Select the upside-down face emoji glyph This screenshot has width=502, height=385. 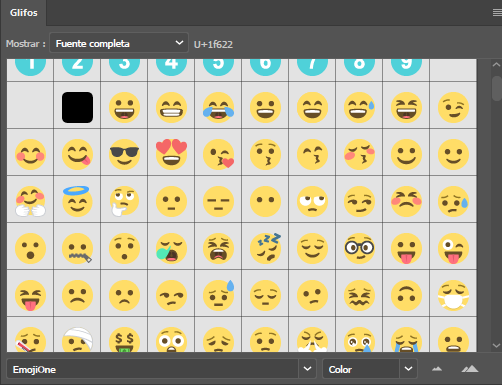(x=406, y=295)
